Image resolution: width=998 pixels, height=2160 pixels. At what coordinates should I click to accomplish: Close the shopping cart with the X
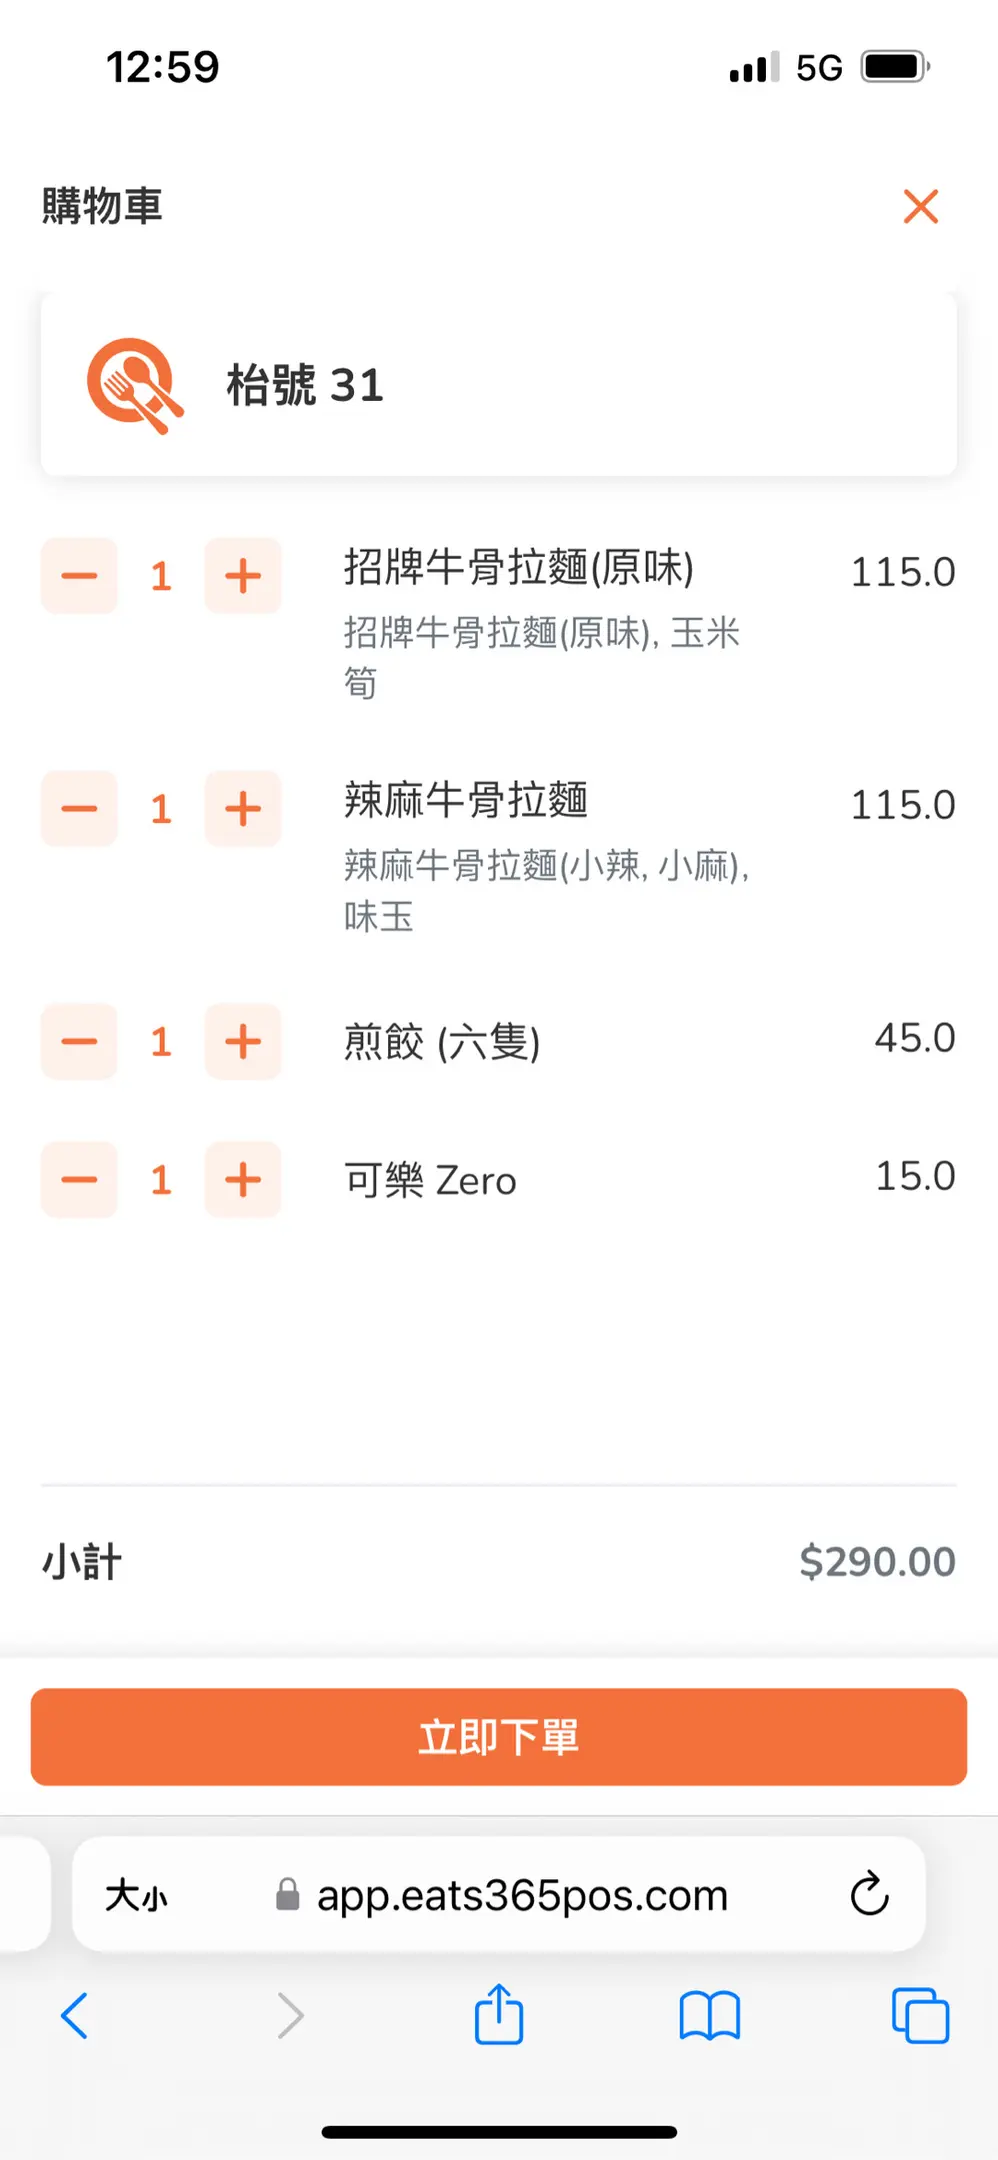(x=920, y=207)
